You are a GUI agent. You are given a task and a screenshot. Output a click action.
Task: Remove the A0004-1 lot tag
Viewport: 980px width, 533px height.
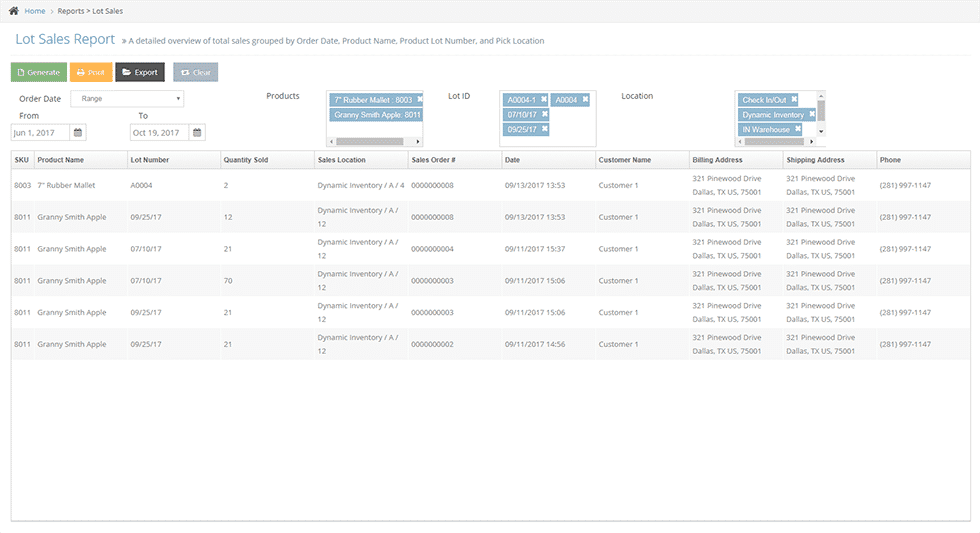[542, 100]
